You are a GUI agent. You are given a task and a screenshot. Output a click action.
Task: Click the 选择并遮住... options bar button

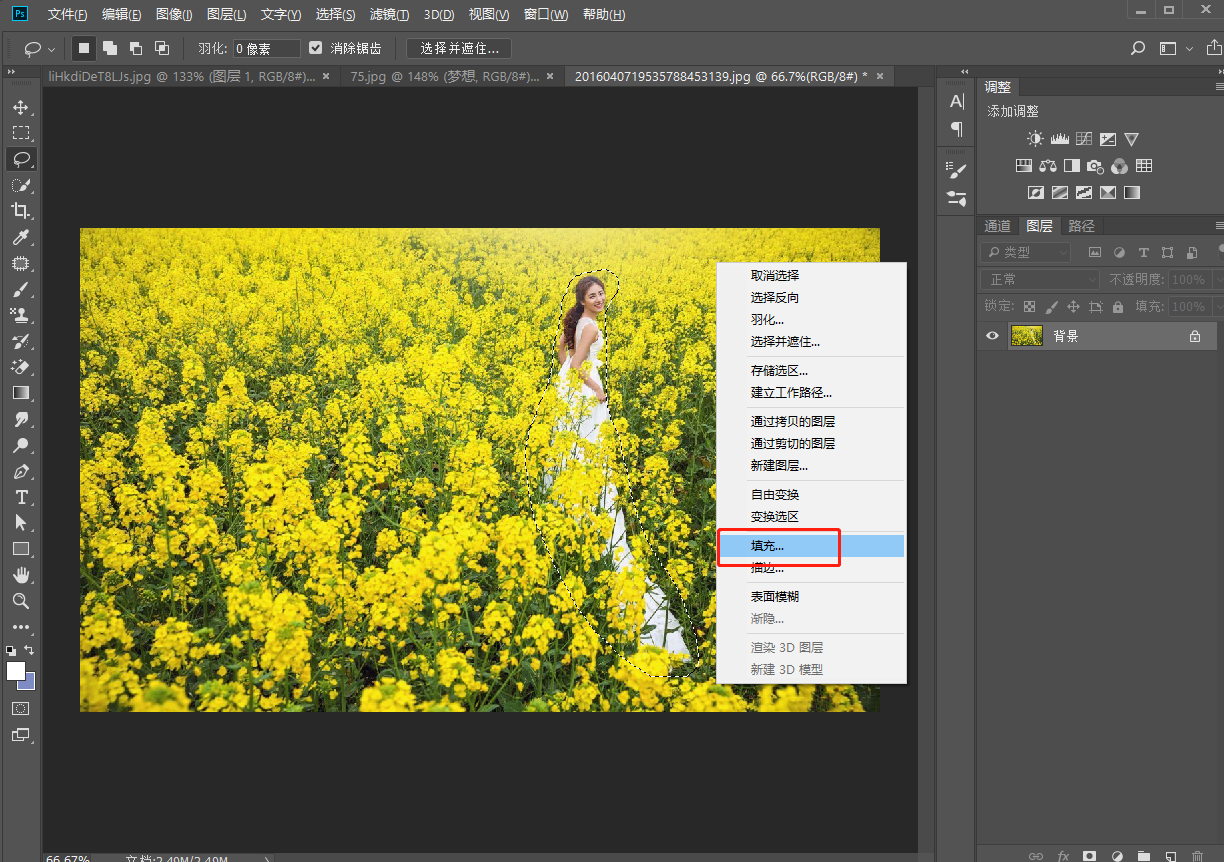459,48
